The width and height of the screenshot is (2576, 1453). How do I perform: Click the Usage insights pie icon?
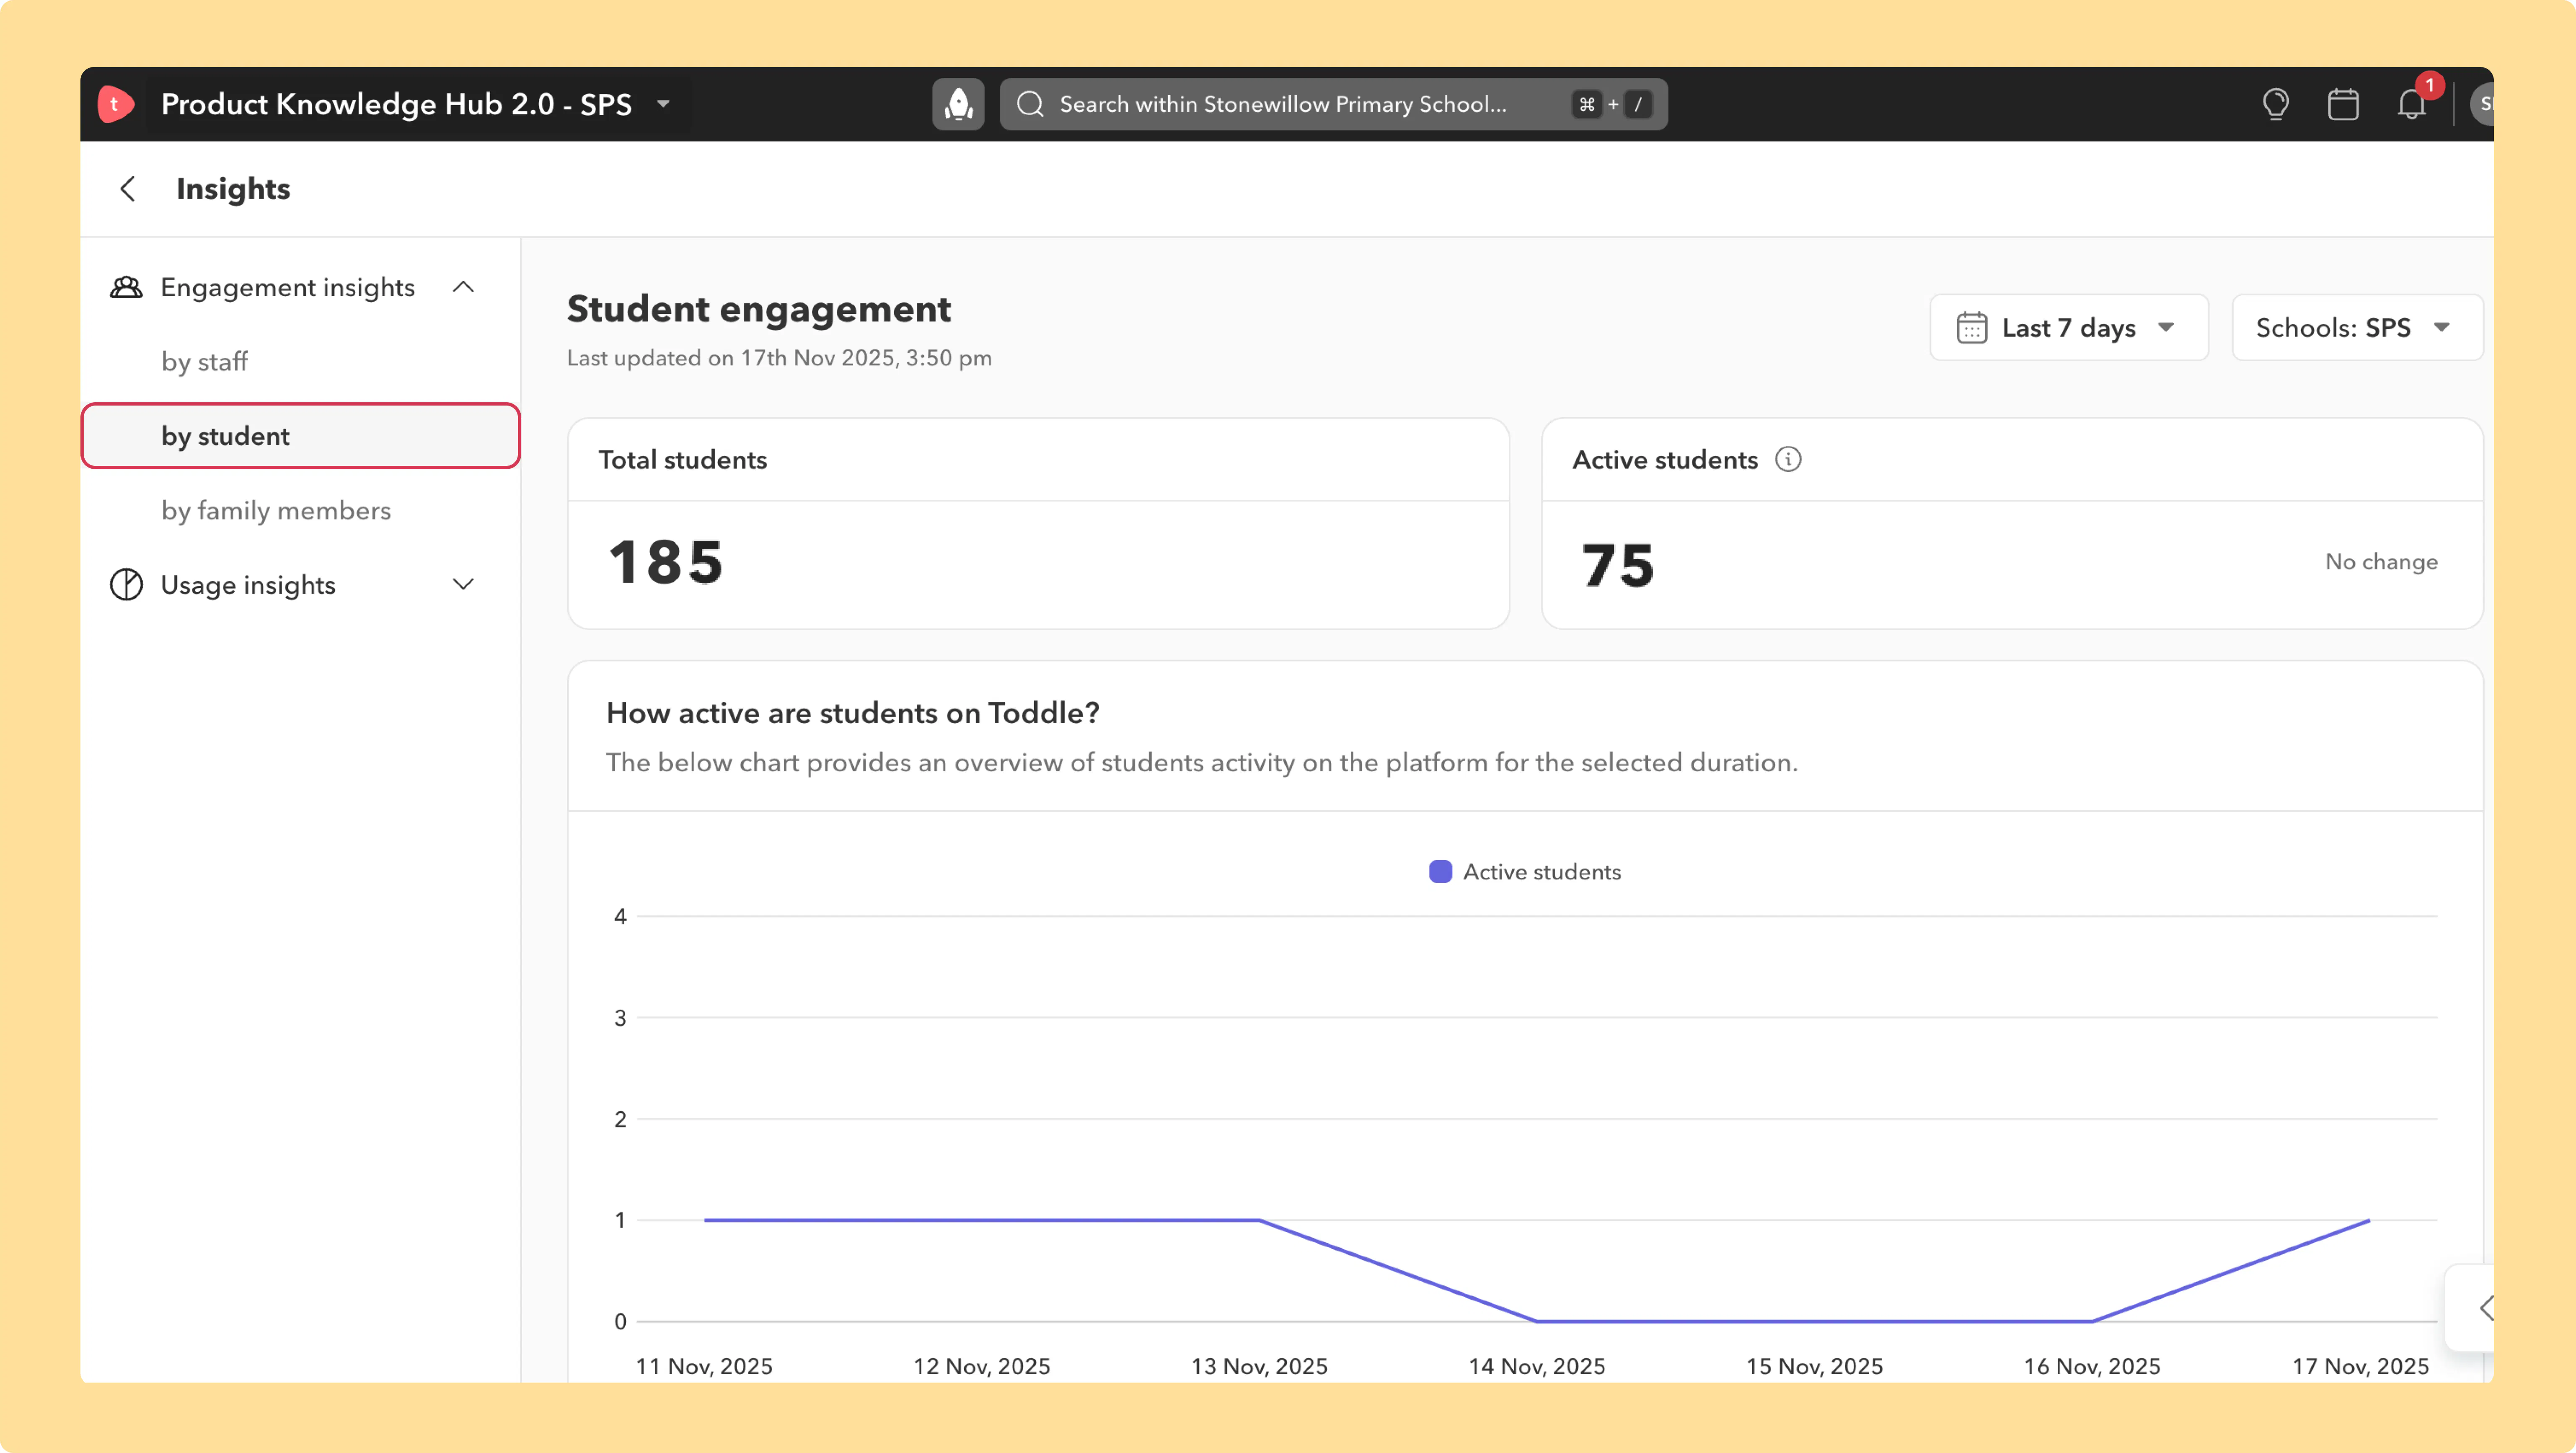[x=126, y=585]
